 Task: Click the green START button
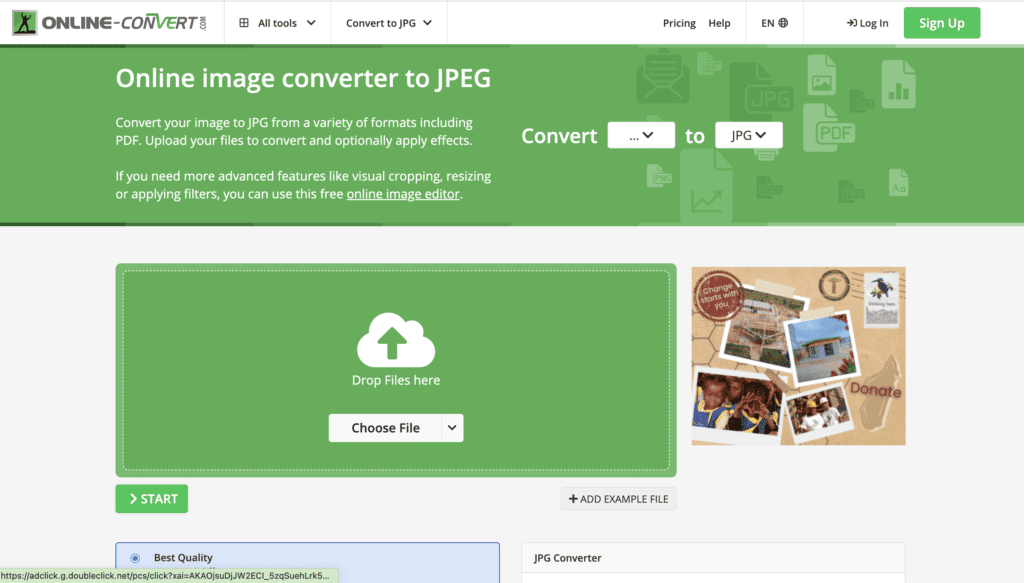tap(152, 499)
